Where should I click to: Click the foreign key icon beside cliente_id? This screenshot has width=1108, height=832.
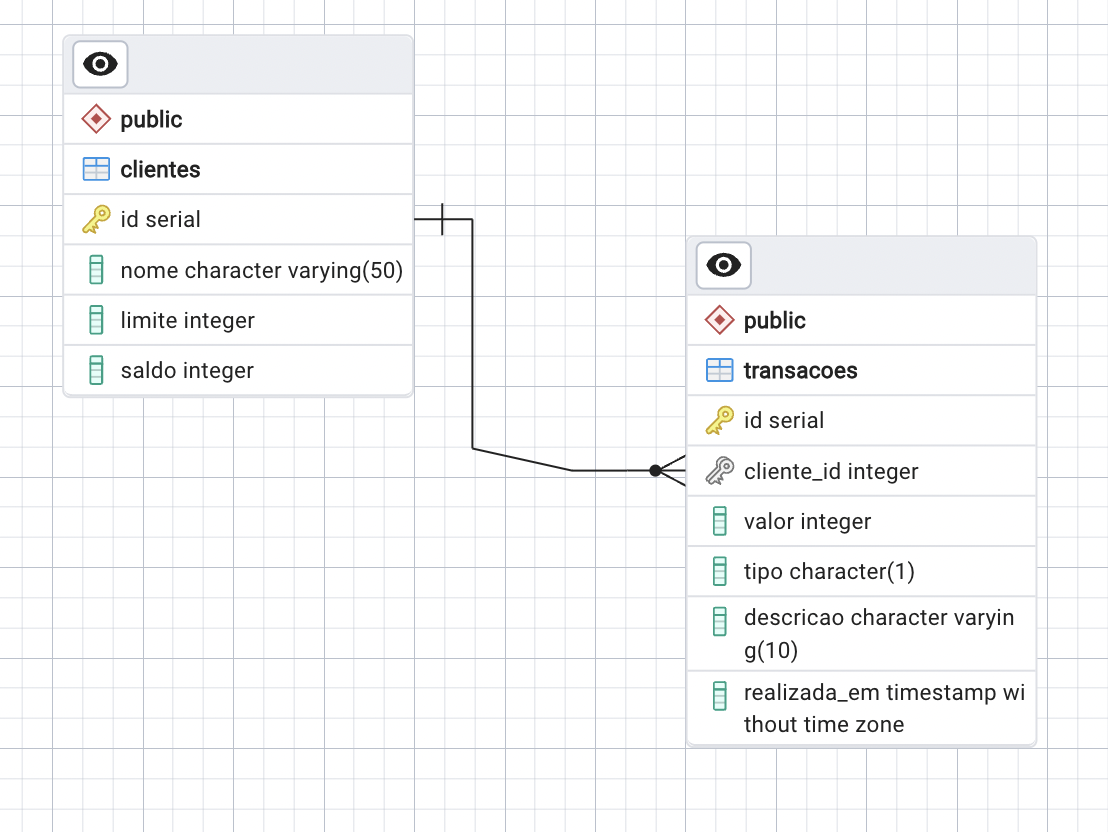[x=719, y=471]
